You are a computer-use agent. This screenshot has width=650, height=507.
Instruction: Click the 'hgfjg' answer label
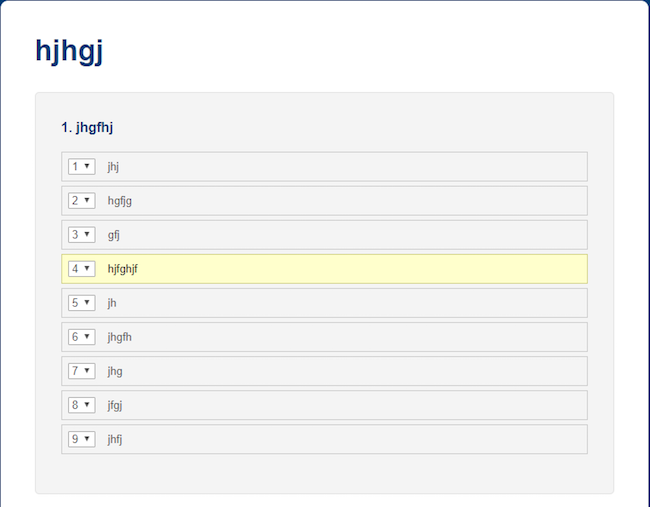[x=120, y=201]
